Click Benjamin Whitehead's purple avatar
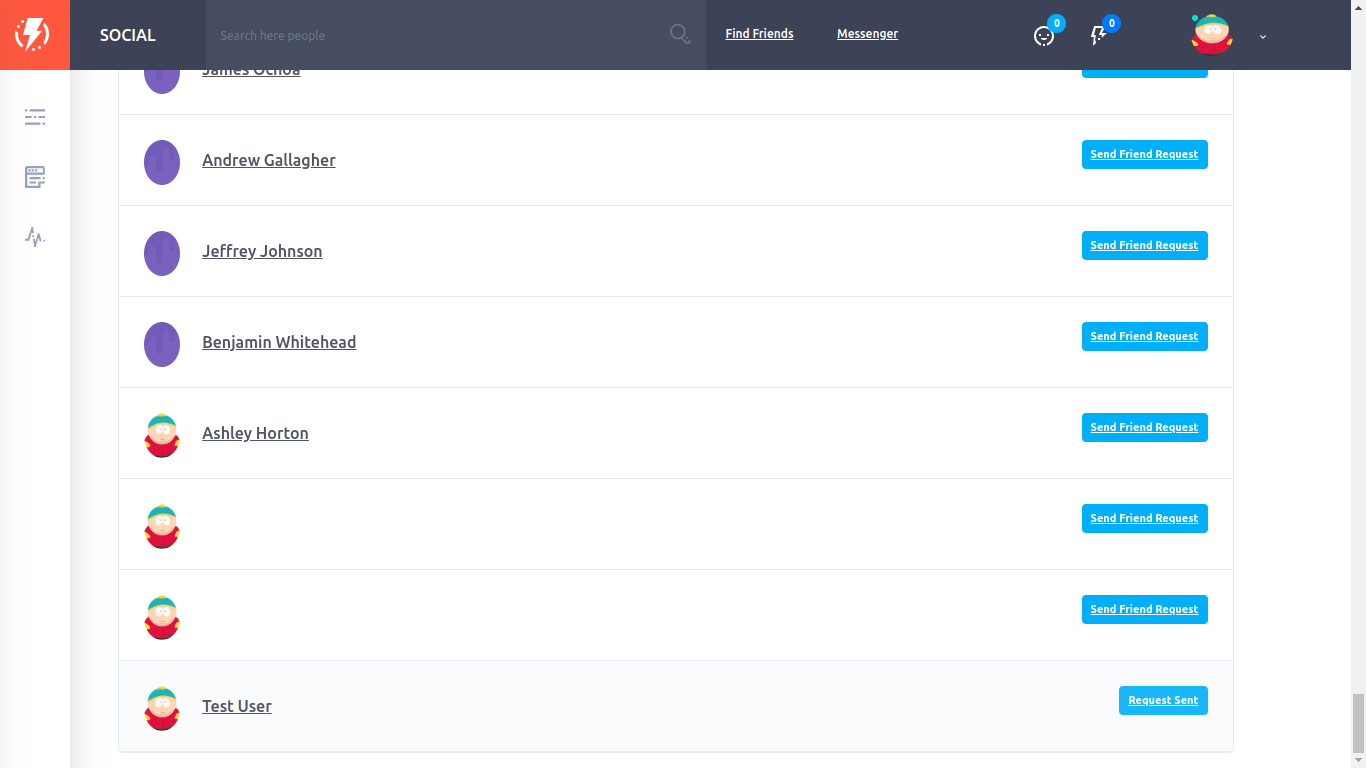This screenshot has height=768, width=1366. (162, 344)
